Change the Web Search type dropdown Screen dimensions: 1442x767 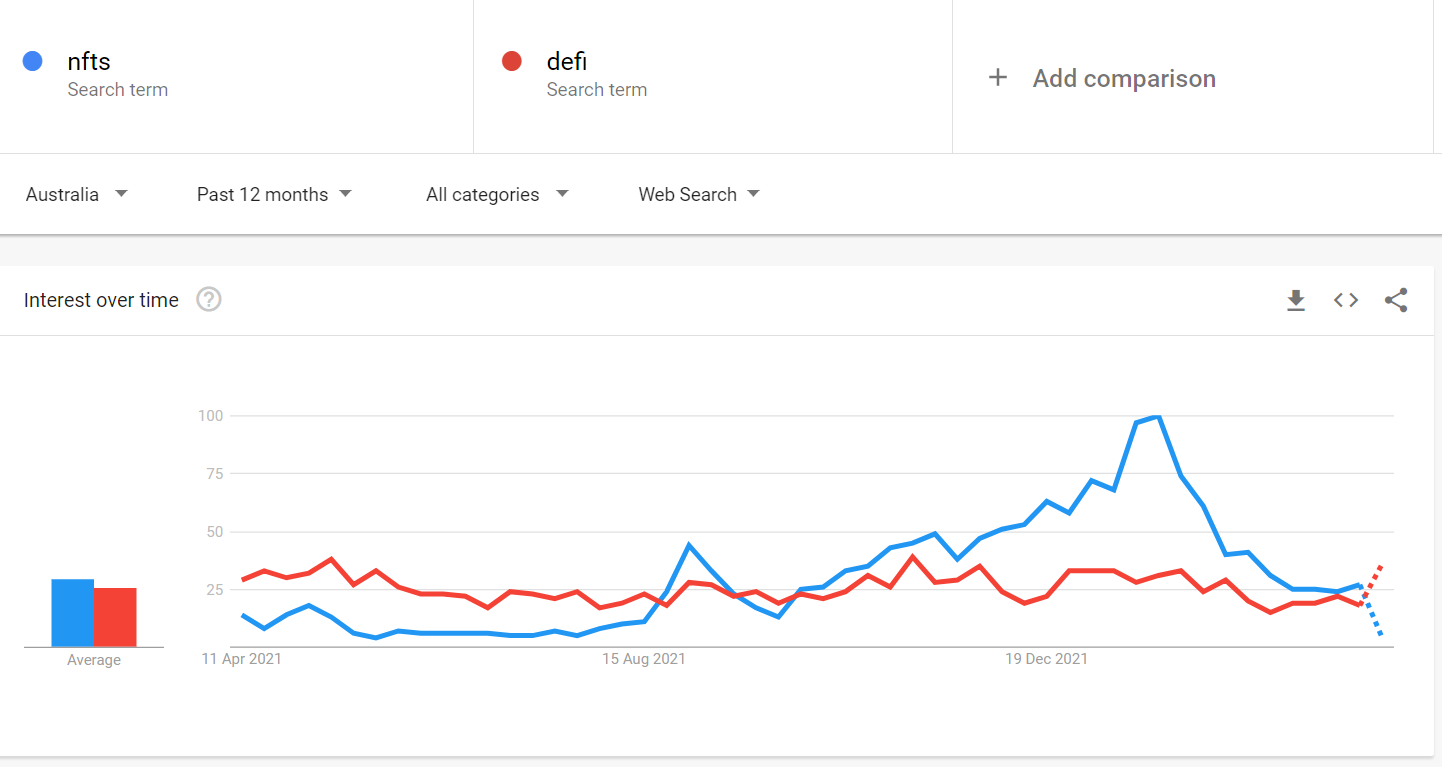699,194
